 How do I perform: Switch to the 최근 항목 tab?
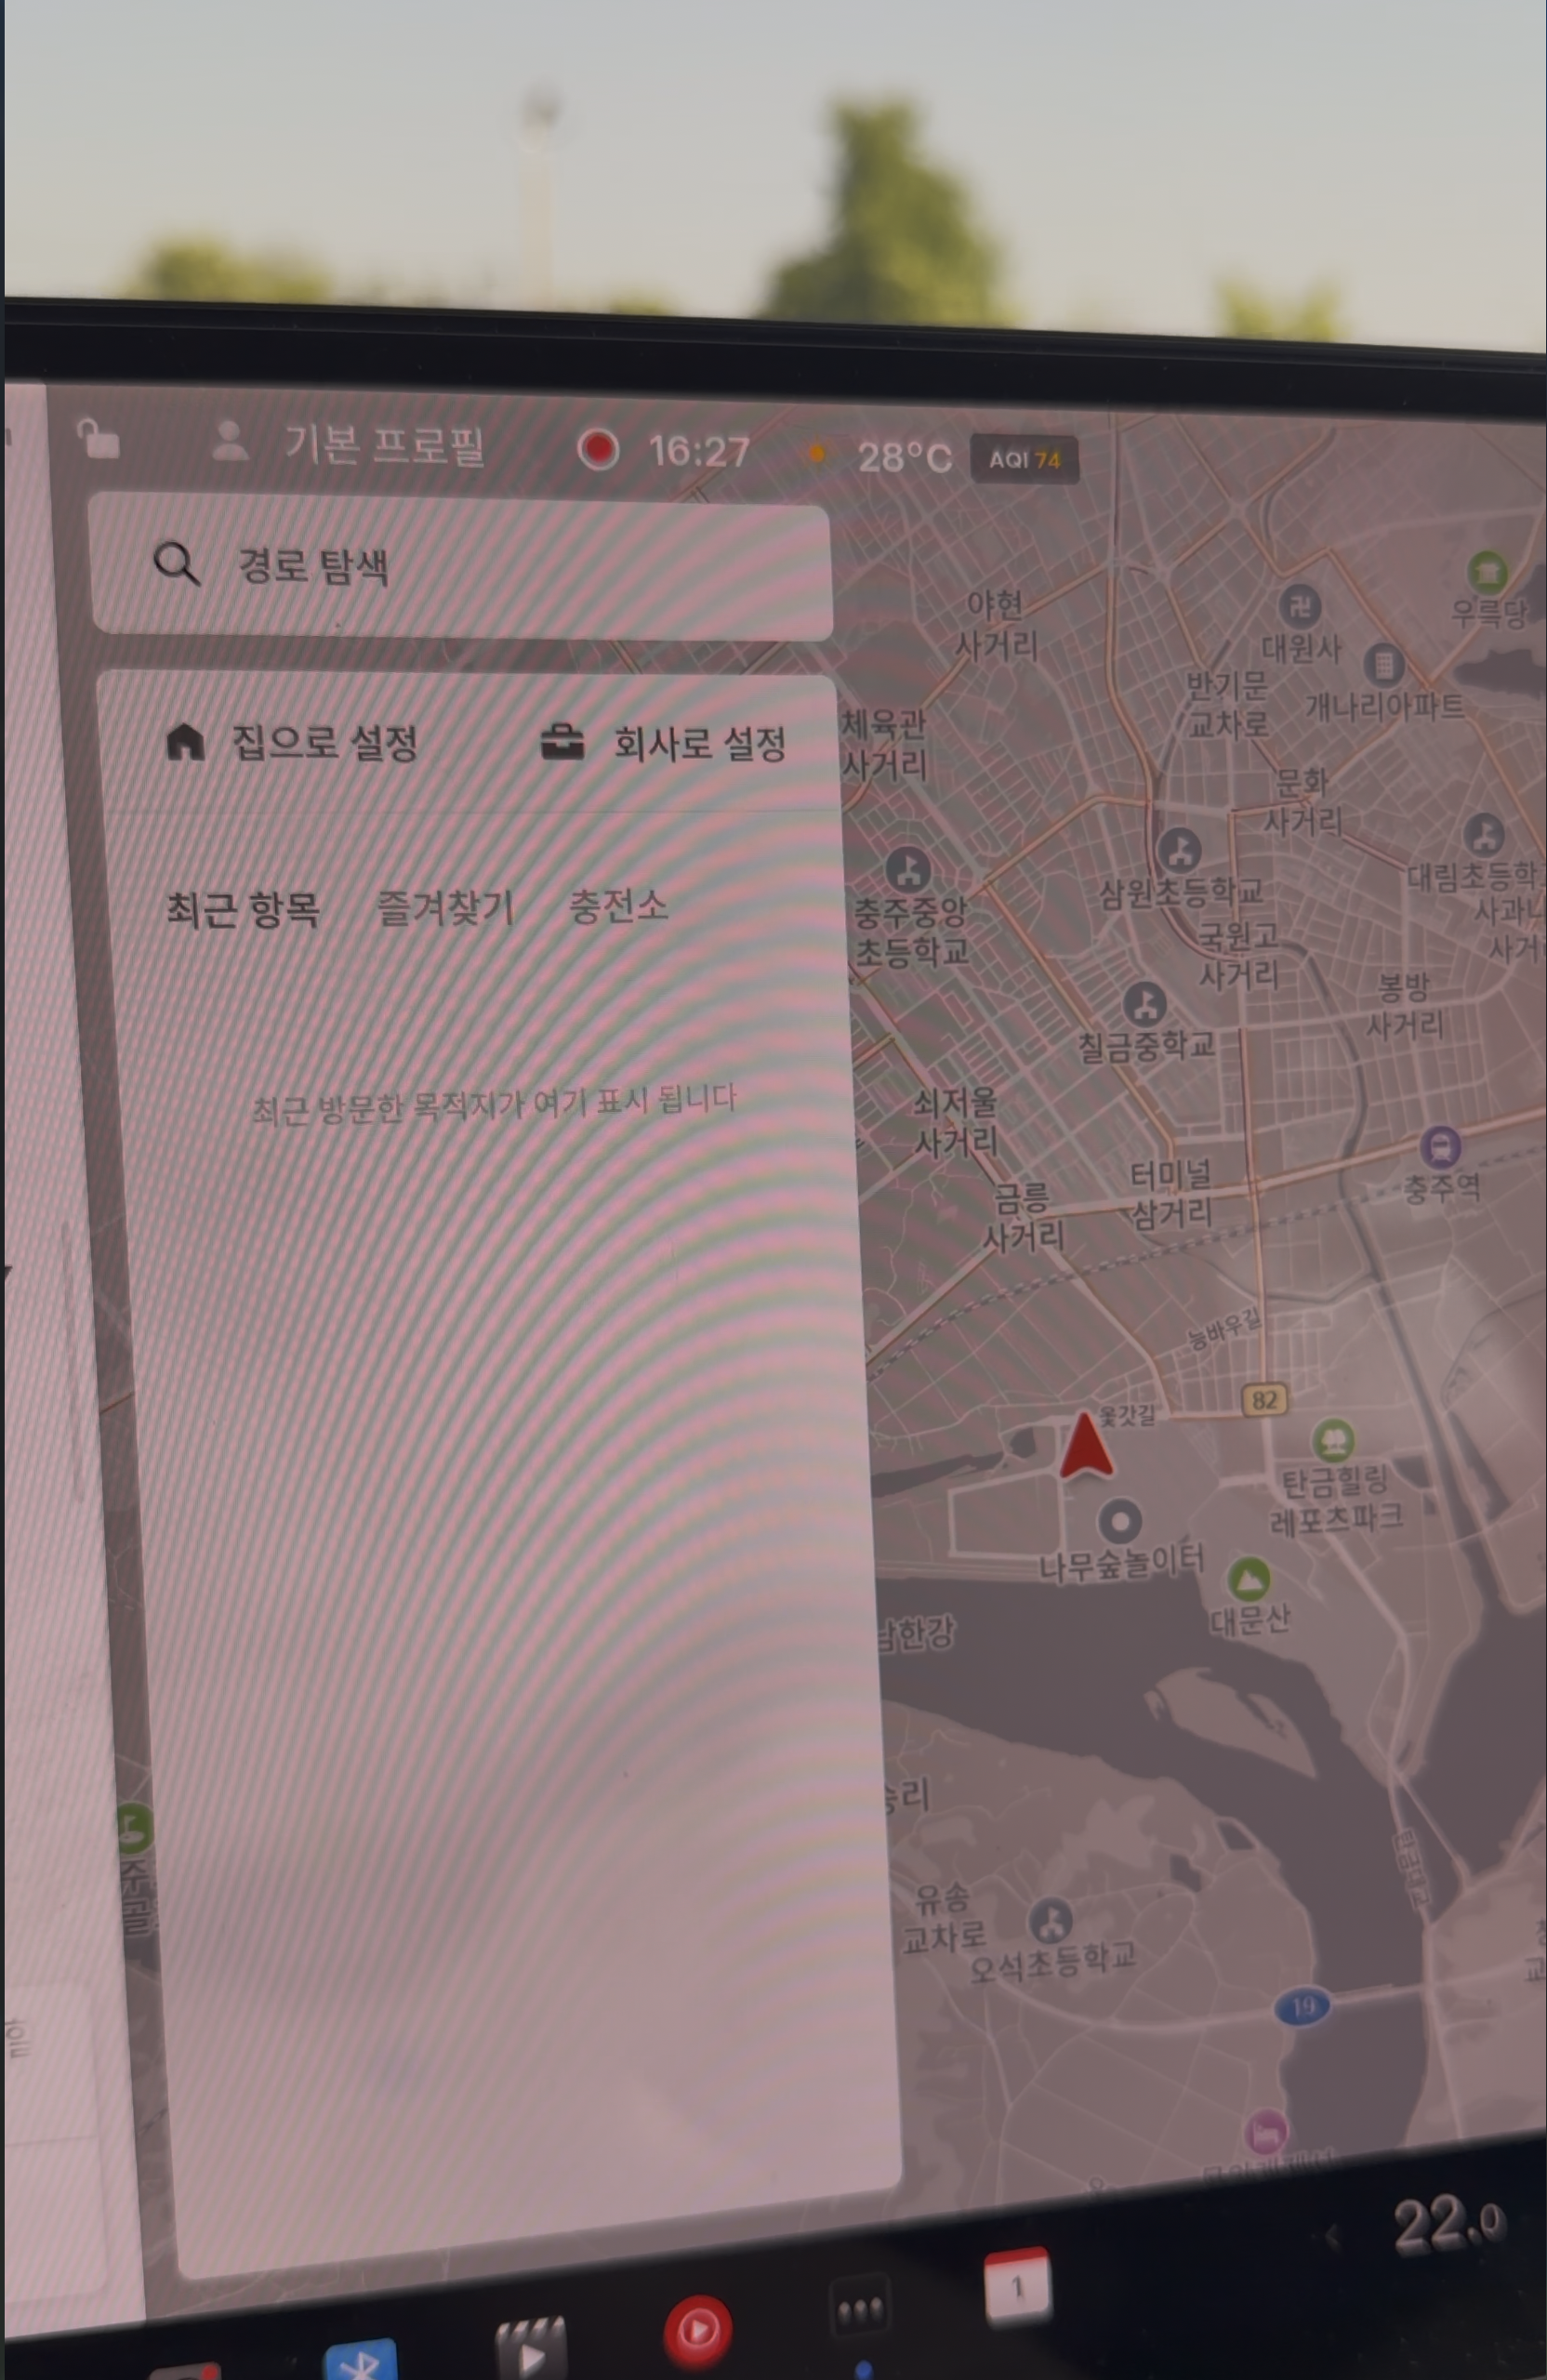pyautogui.click(x=243, y=909)
